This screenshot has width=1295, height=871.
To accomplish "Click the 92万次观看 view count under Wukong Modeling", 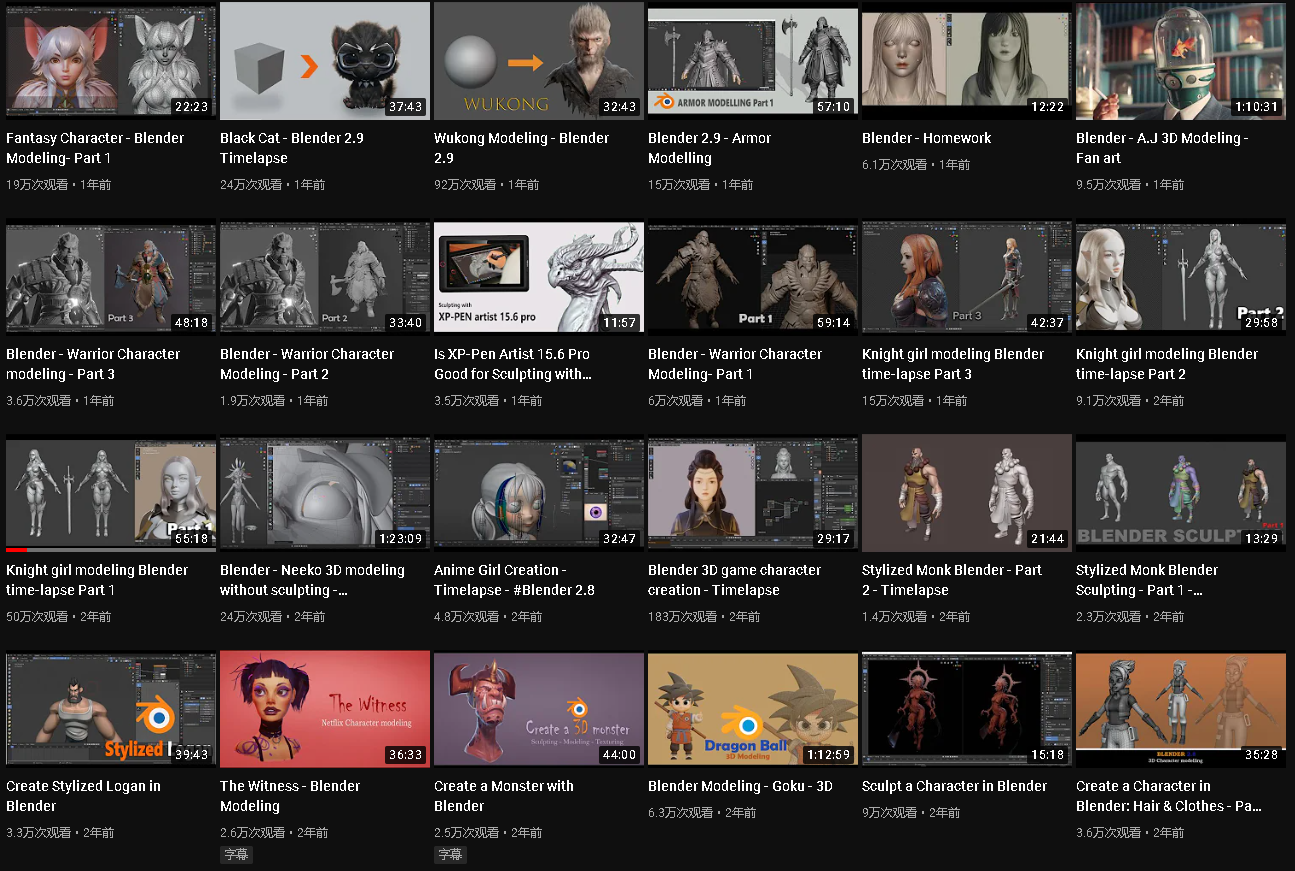I will (465, 185).
